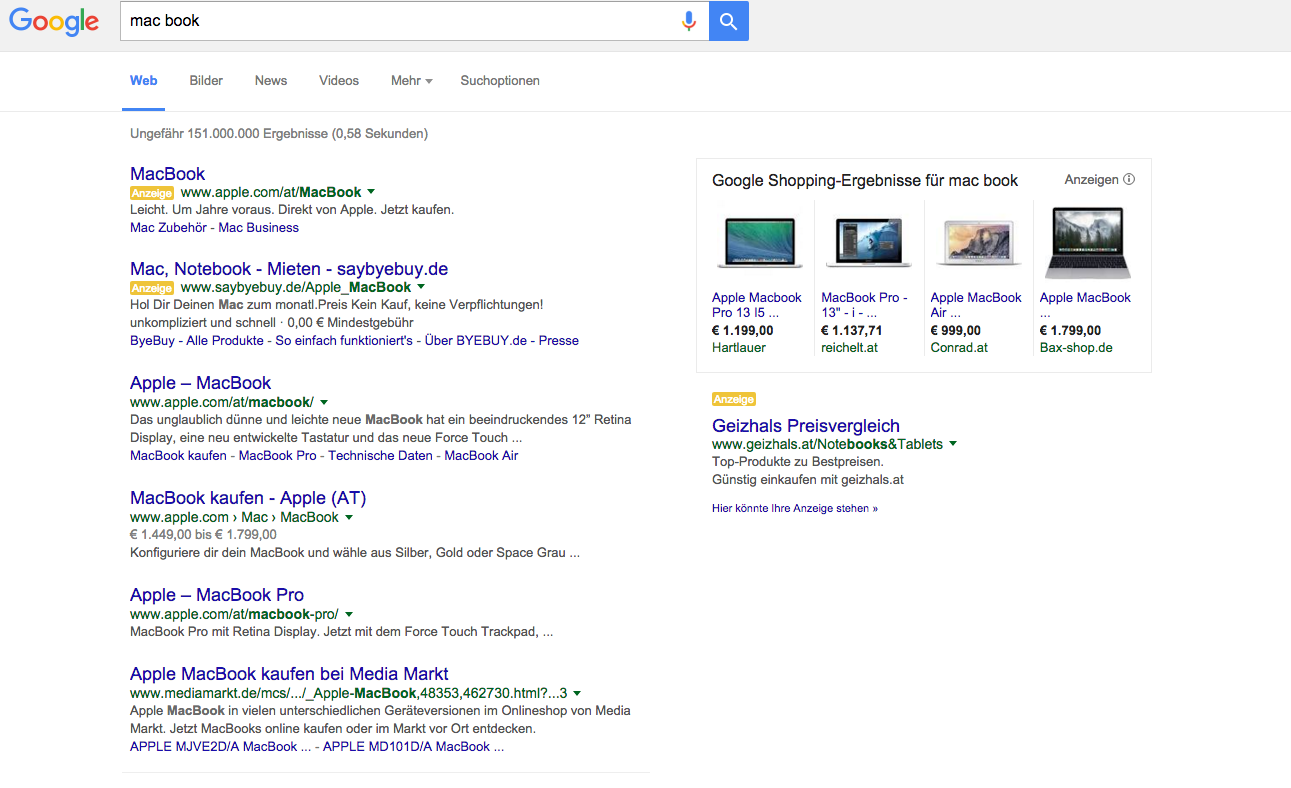Open Apple MacBook € 1.799,00 shopping link

(1085, 305)
